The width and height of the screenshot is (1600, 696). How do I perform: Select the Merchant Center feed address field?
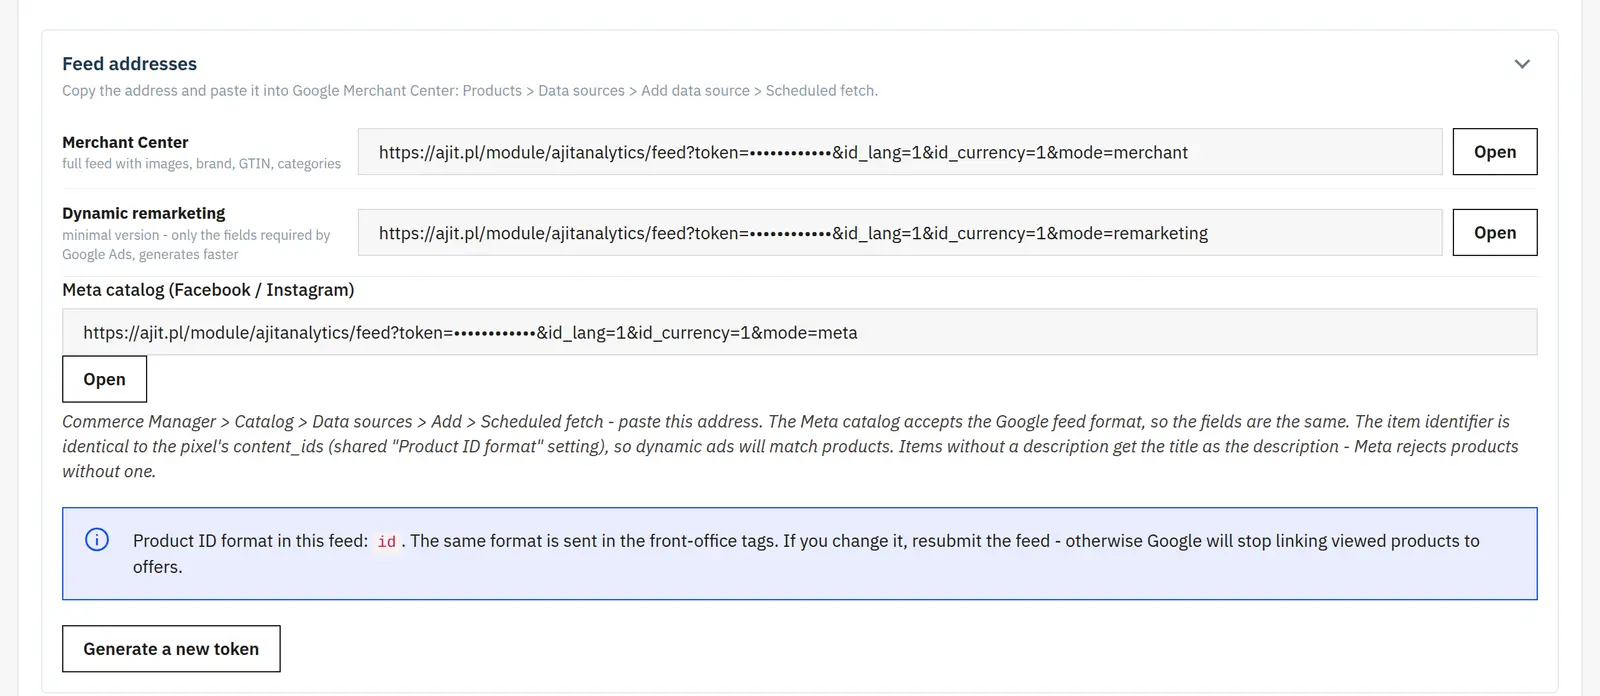click(900, 152)
